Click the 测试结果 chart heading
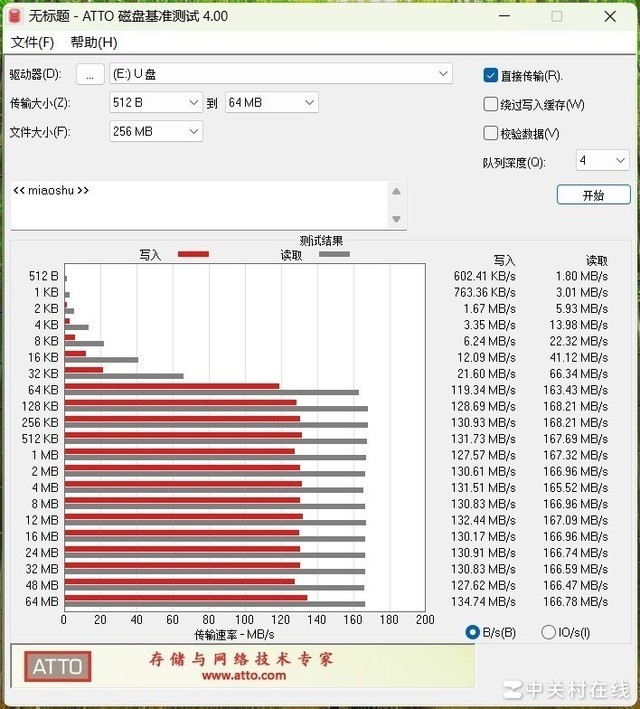The height and width of the screenshot is (709, 640). (321, 241)
